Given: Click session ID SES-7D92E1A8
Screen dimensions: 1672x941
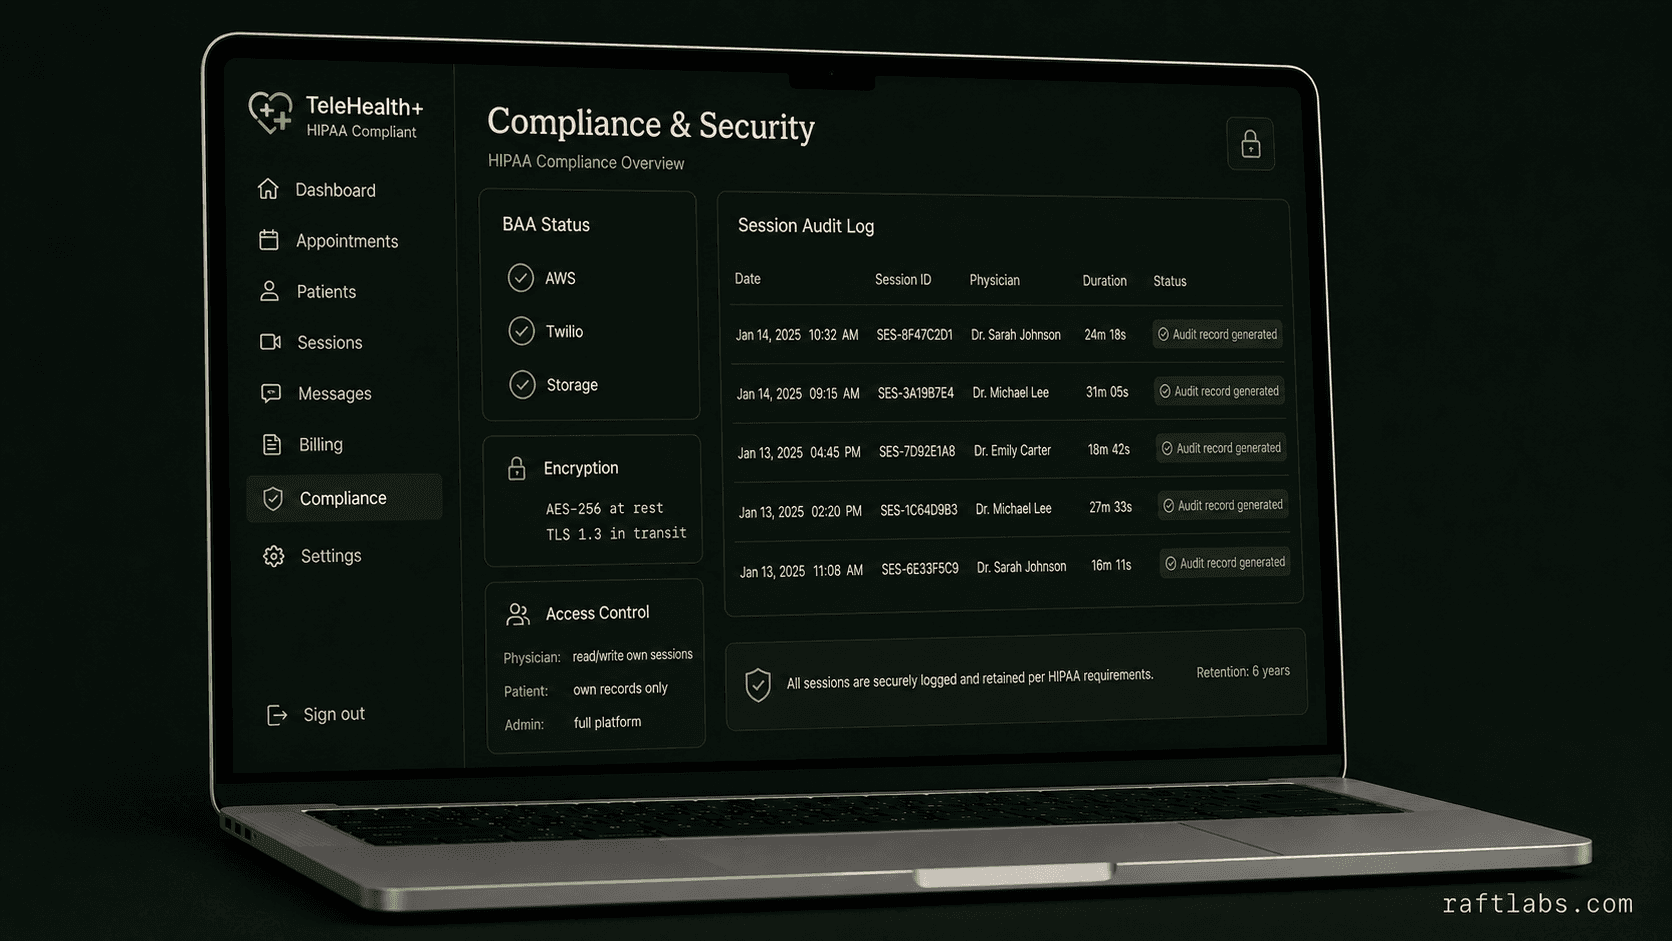Looking at the screenshot, I should 917,451.
